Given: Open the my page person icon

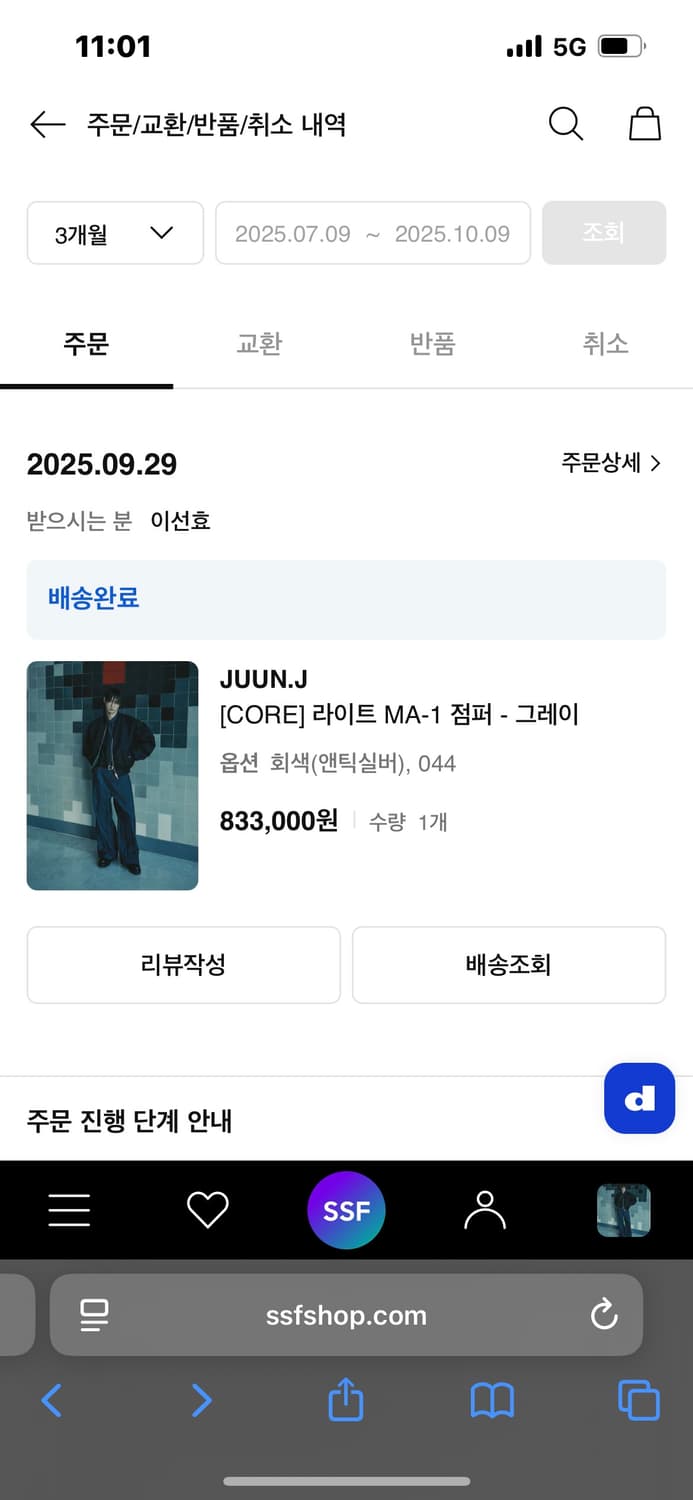Looking at the screenshot, I should coord(485,1210).
